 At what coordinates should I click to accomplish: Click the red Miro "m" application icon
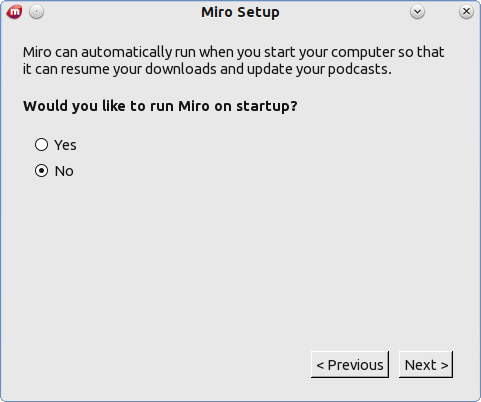14,12
